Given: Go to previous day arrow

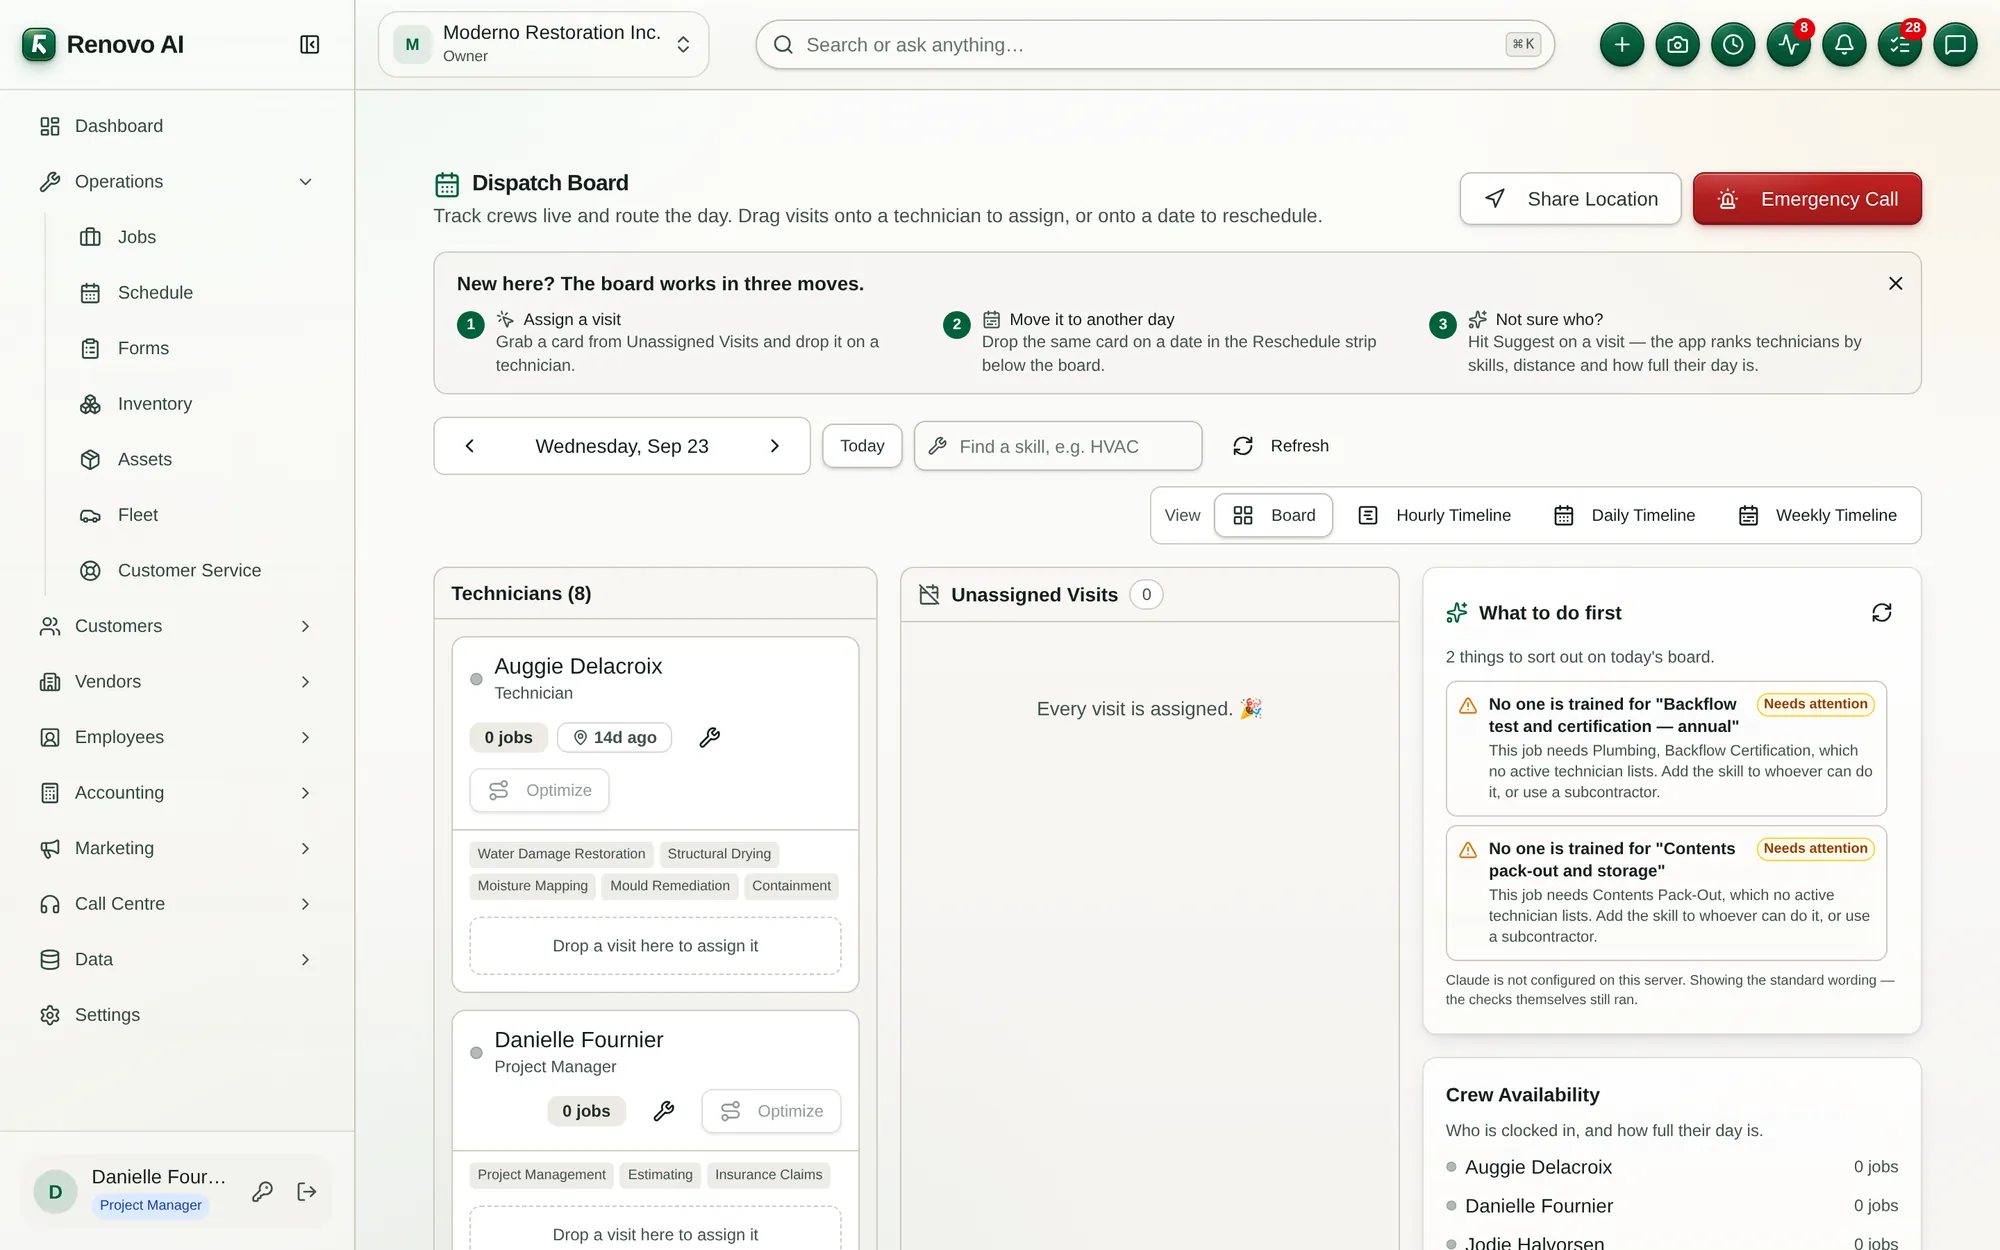Looking at the screenshot, I should coord(469,446).
